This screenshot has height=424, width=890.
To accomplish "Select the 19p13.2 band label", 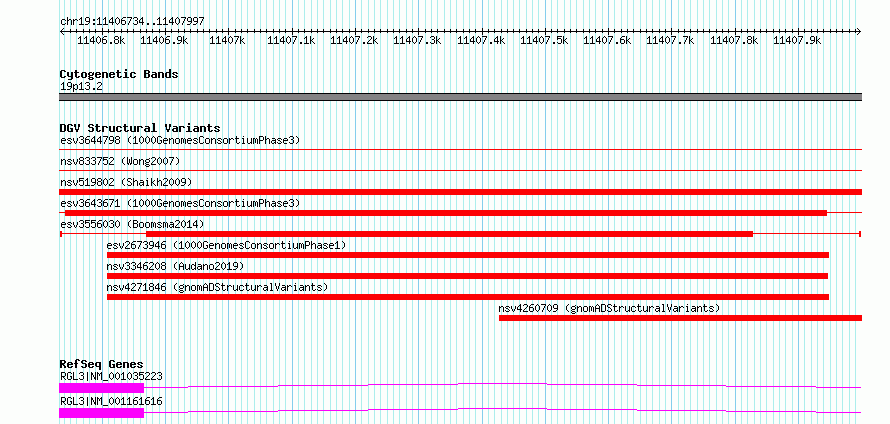I will 81,87.
